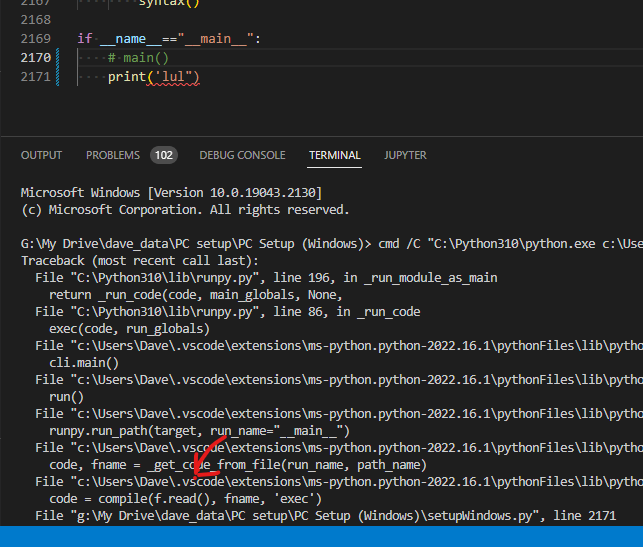643x547 pixels.
Task: Switch to the JUPYTER tab
Action: pyautogui.click(x=405, y=155)
